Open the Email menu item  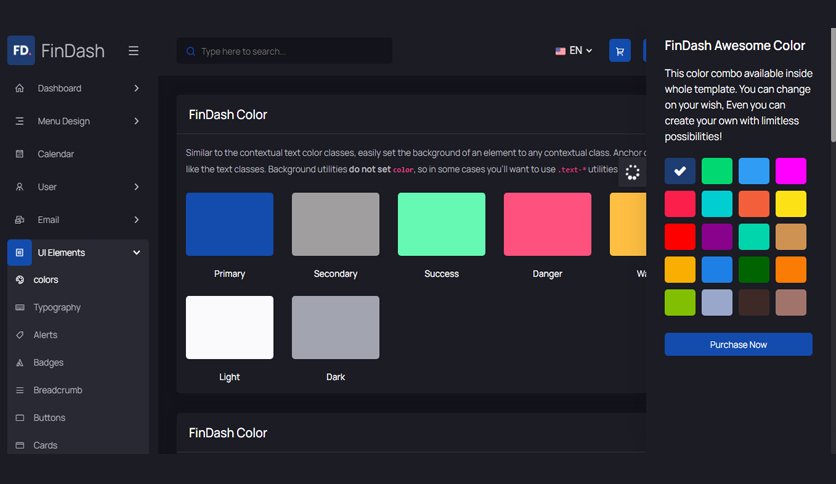(78, 220)
